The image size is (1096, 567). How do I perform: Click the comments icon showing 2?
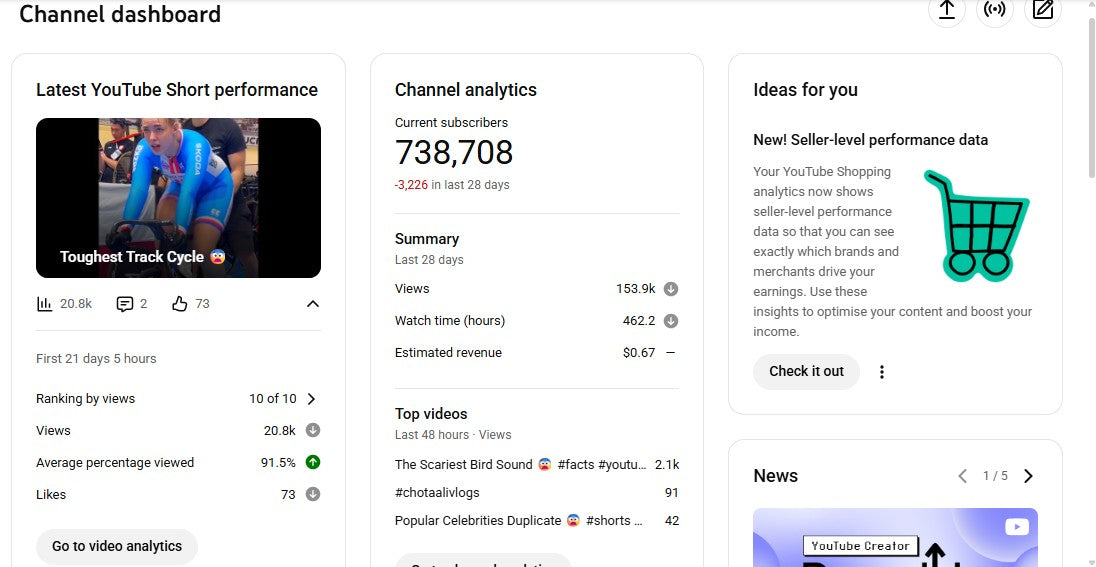125,304
